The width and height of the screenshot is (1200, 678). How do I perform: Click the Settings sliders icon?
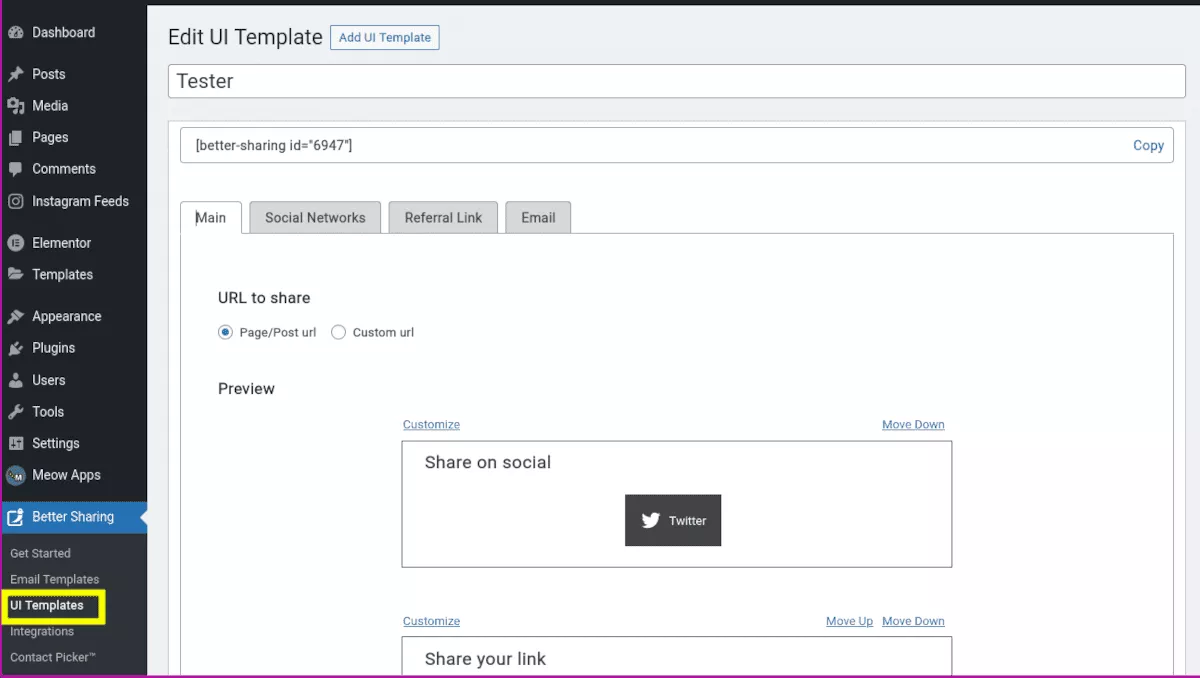point(15,443)
